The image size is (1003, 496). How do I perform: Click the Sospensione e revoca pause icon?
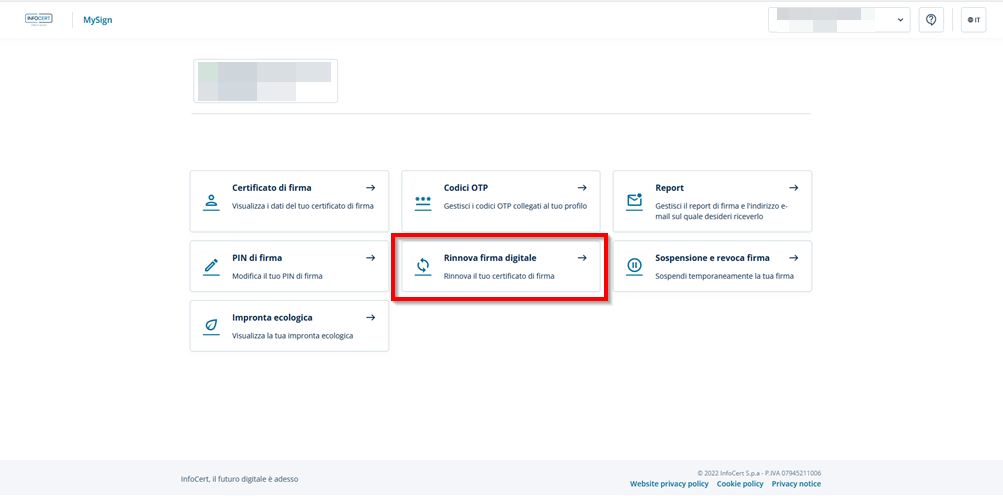(x=634, y=266)
